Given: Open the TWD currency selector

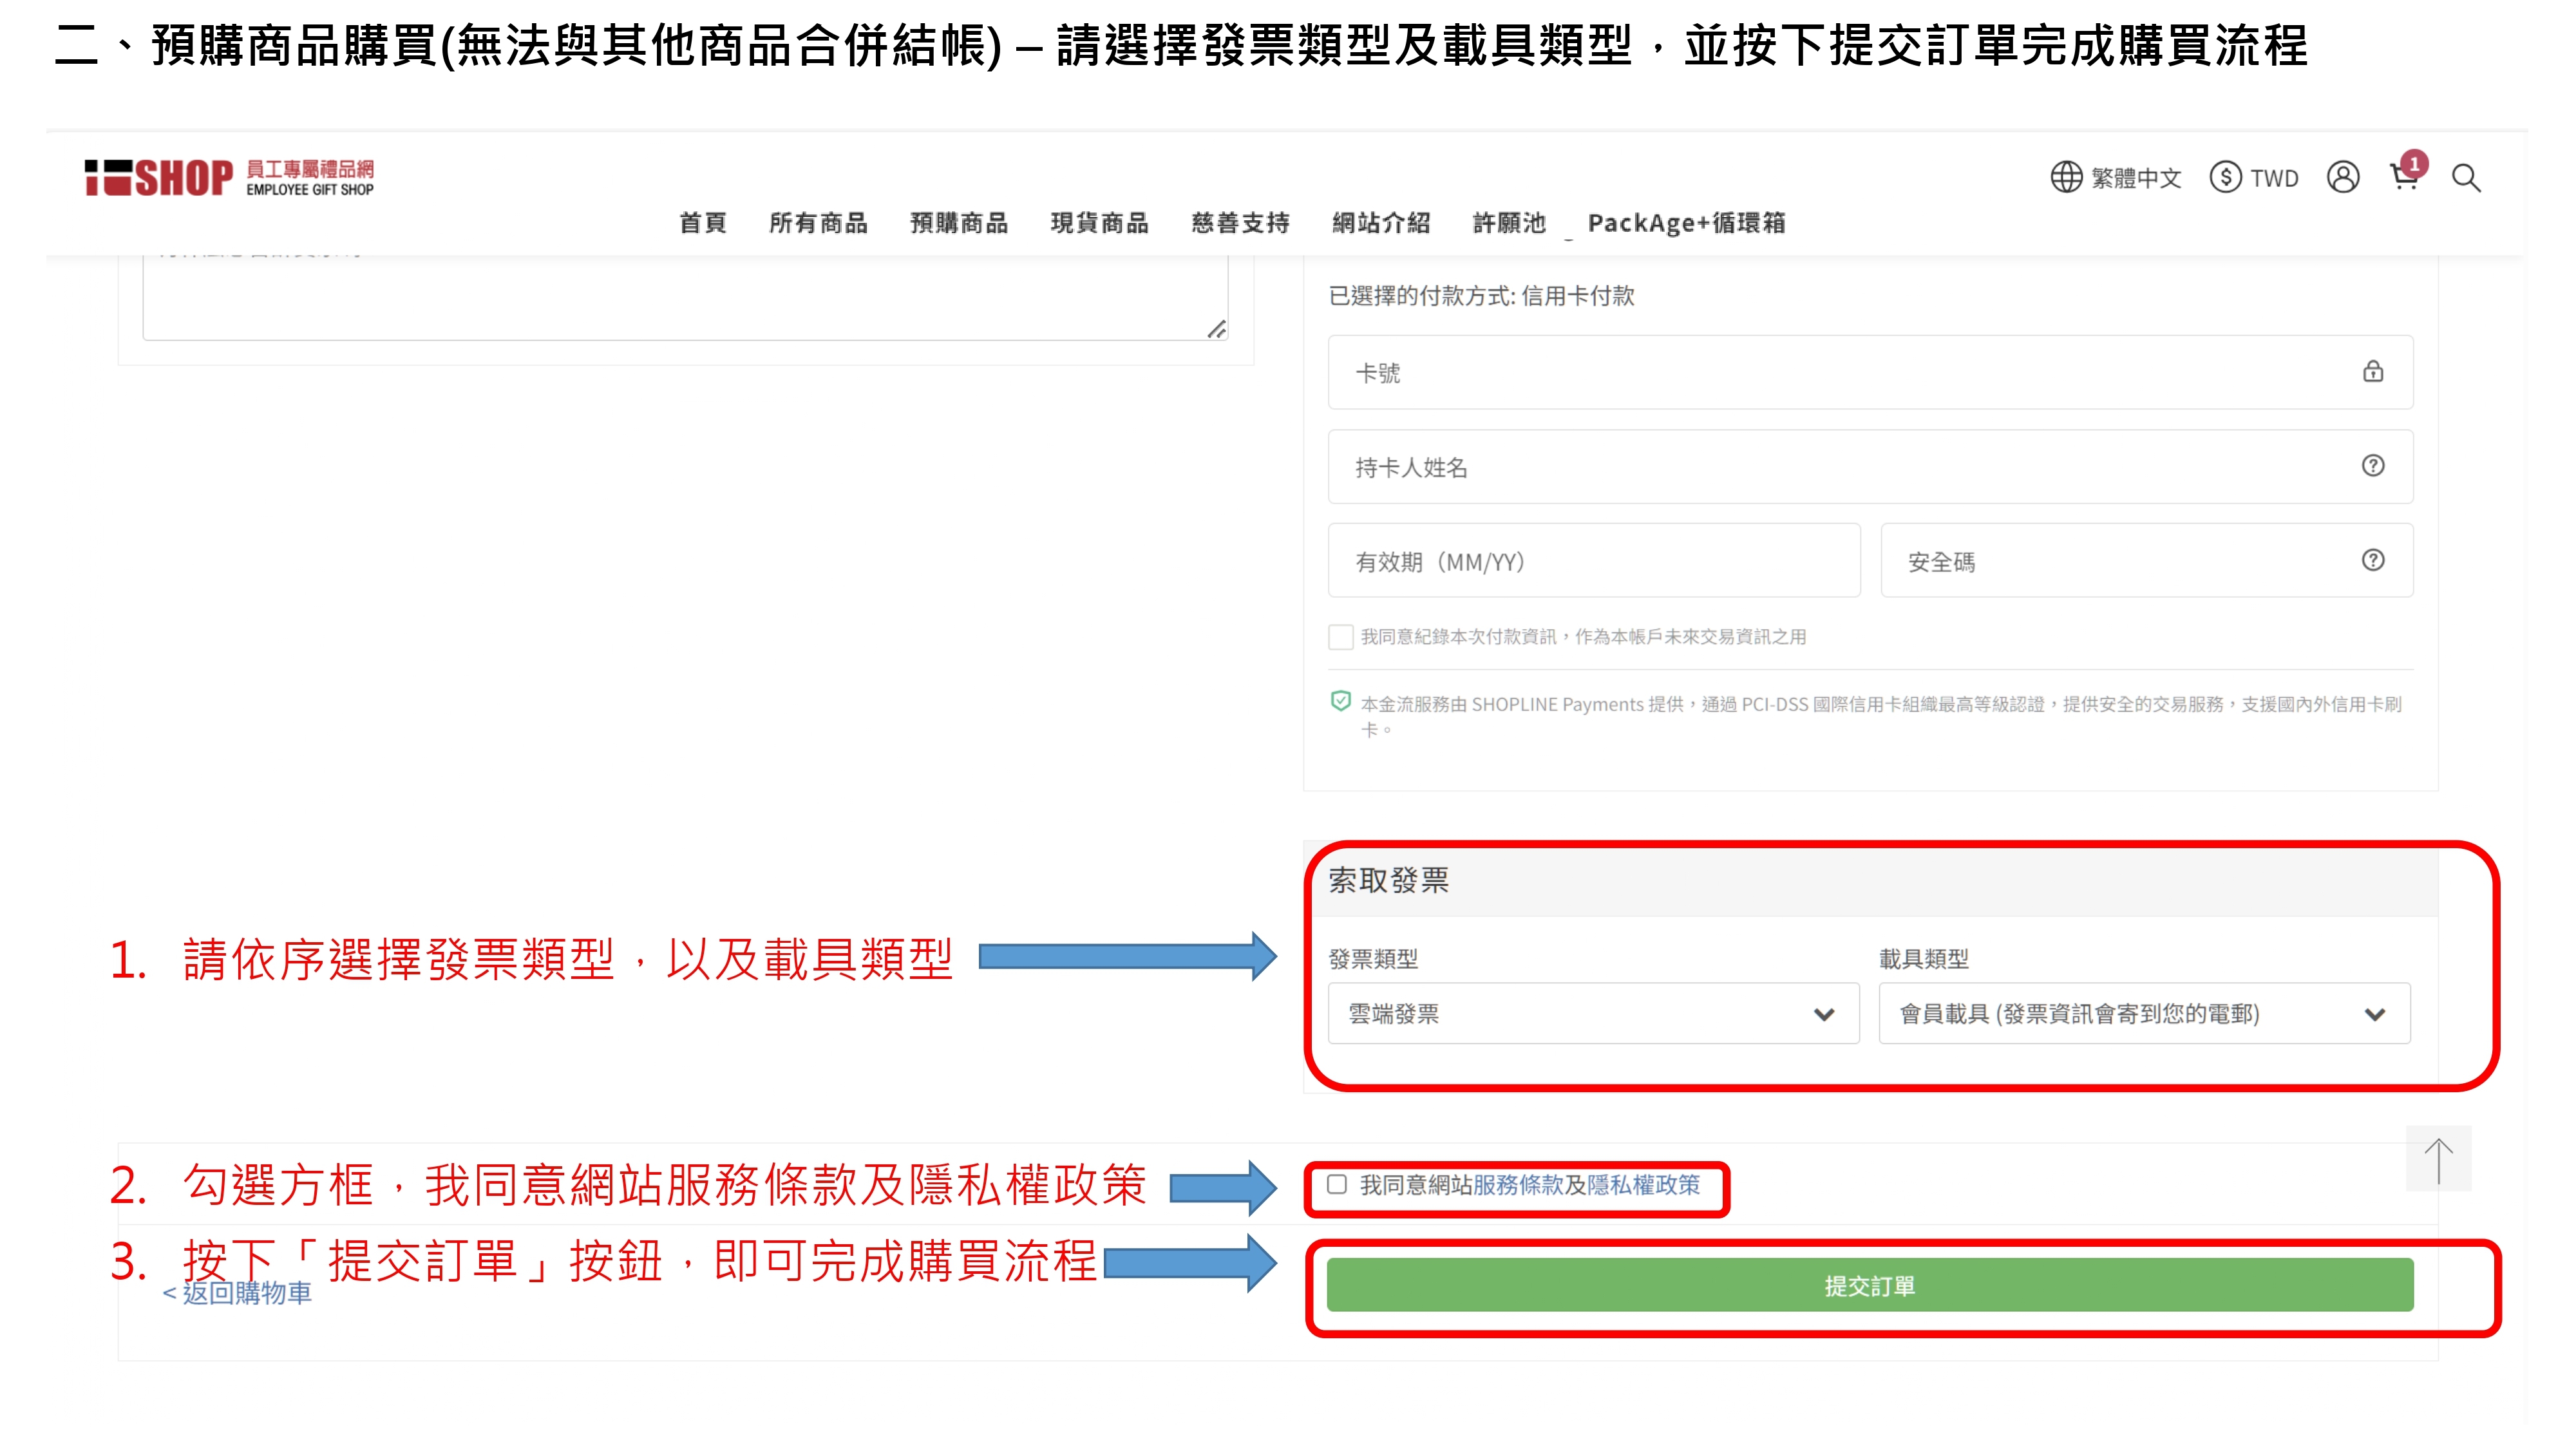Looking at the screenshot, I should (2254, 178).
